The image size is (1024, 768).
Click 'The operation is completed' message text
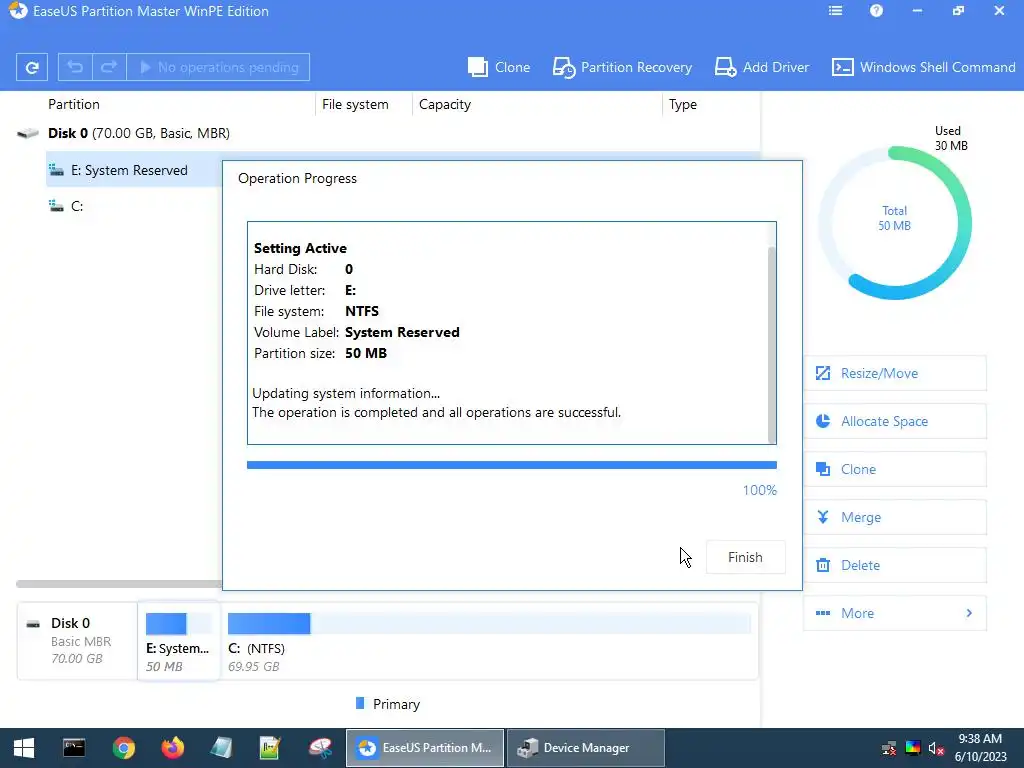[437, 413]
